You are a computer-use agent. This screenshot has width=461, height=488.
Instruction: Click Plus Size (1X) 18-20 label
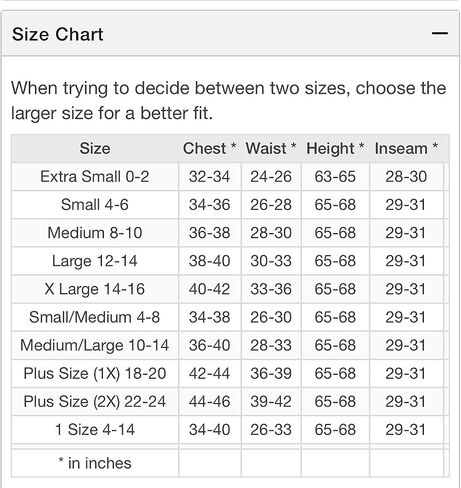tap(95, 373)
